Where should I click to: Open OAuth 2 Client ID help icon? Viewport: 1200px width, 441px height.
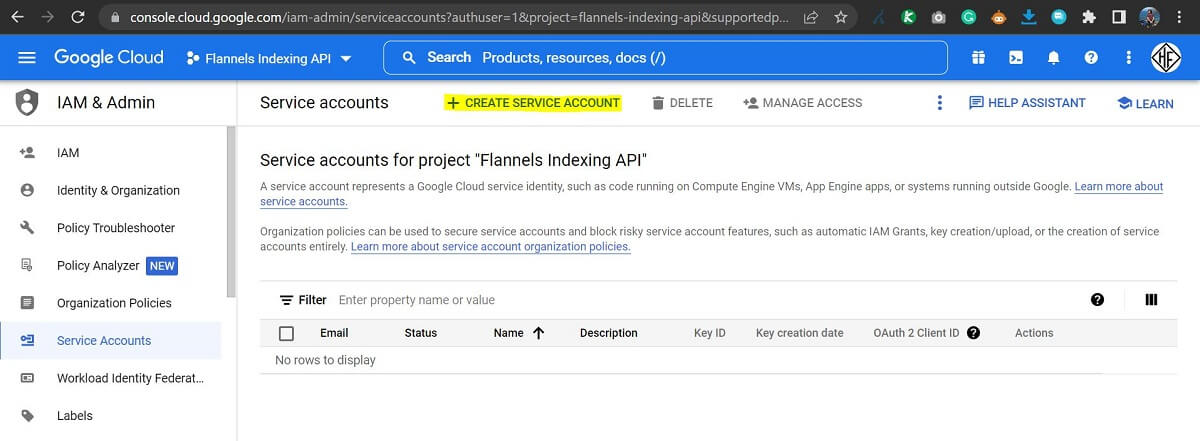coord(973,333)
